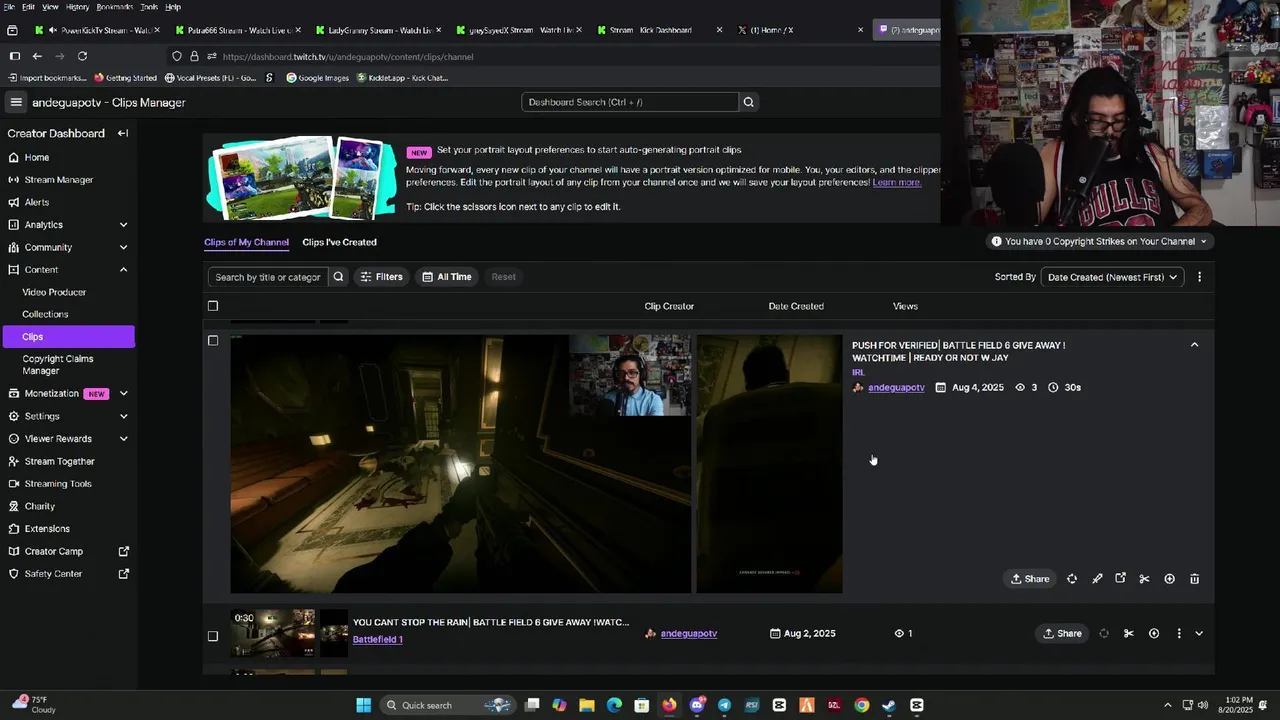The height and width of the screenshot is (720, 1280).
Task: Click Share button on the Aug 2 clip
Action: pyautogui.click(x=1062, y=633)
